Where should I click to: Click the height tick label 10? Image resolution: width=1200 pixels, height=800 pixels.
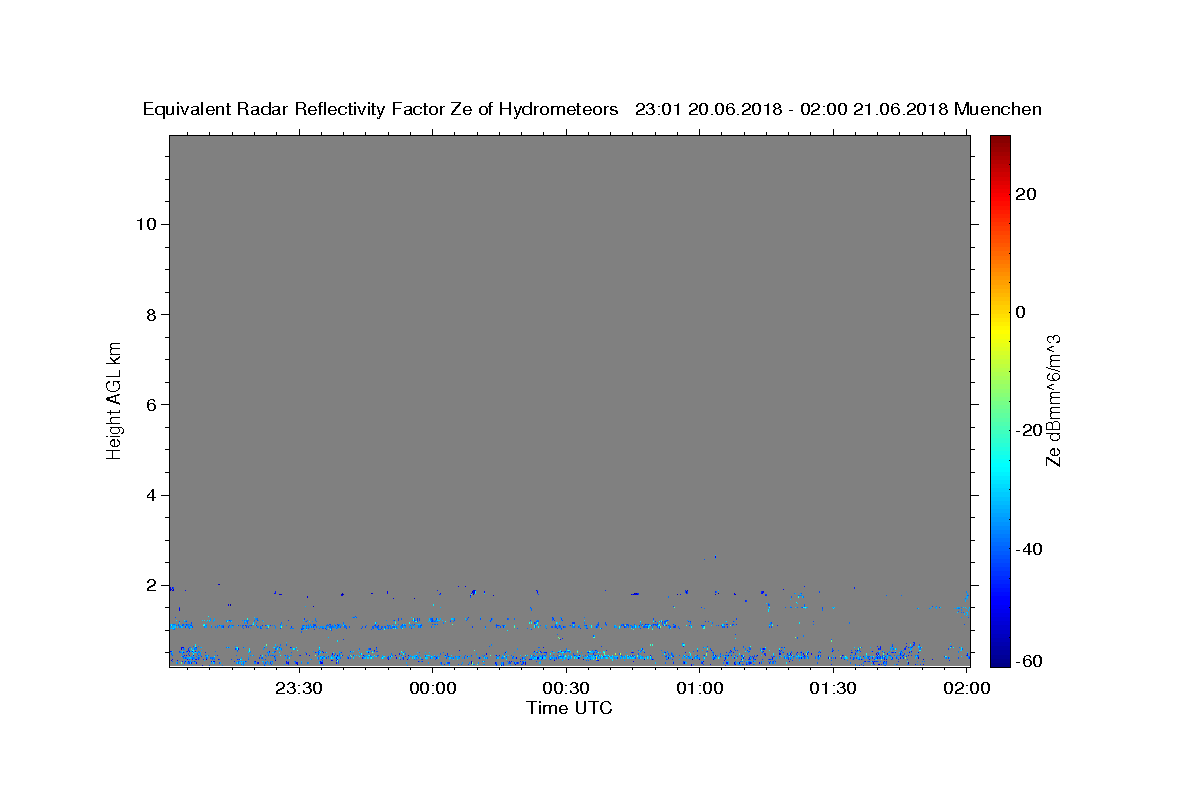click(146, 224)
